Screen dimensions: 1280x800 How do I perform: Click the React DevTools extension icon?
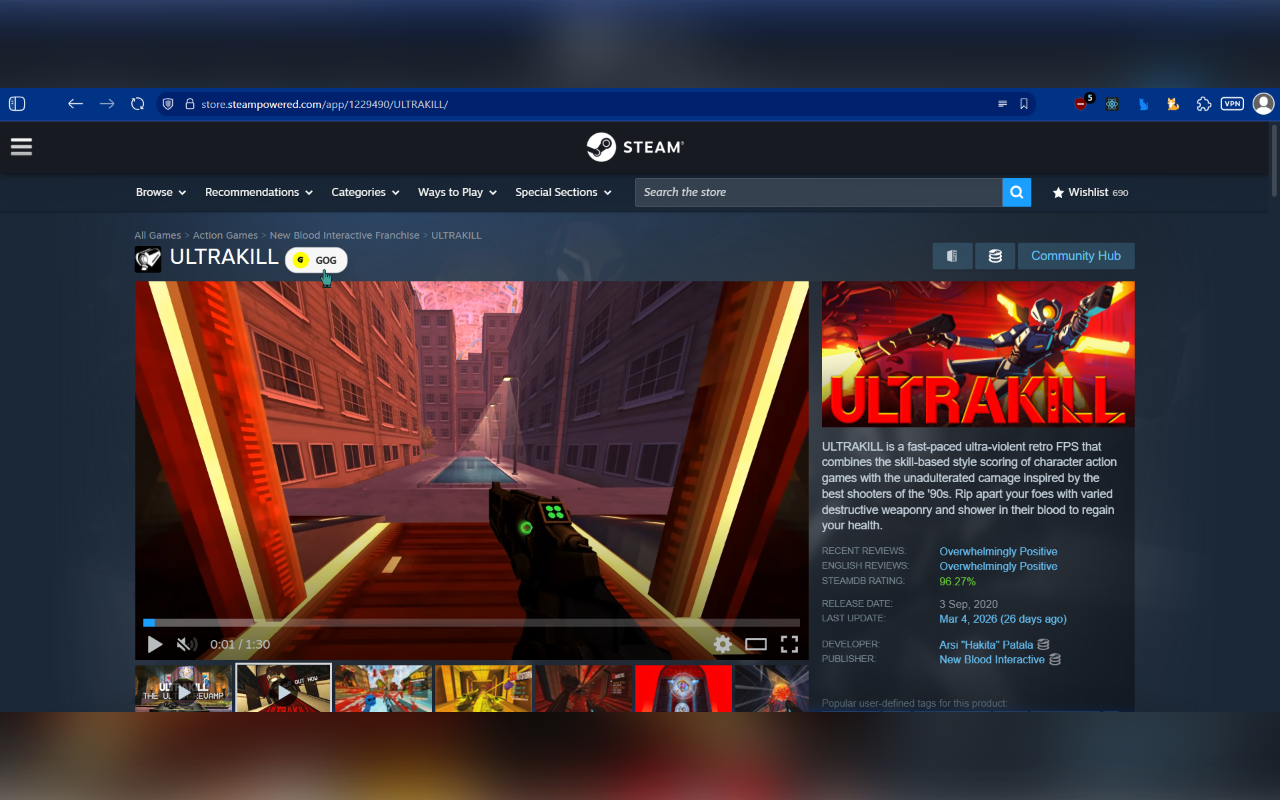[1112, 104]
